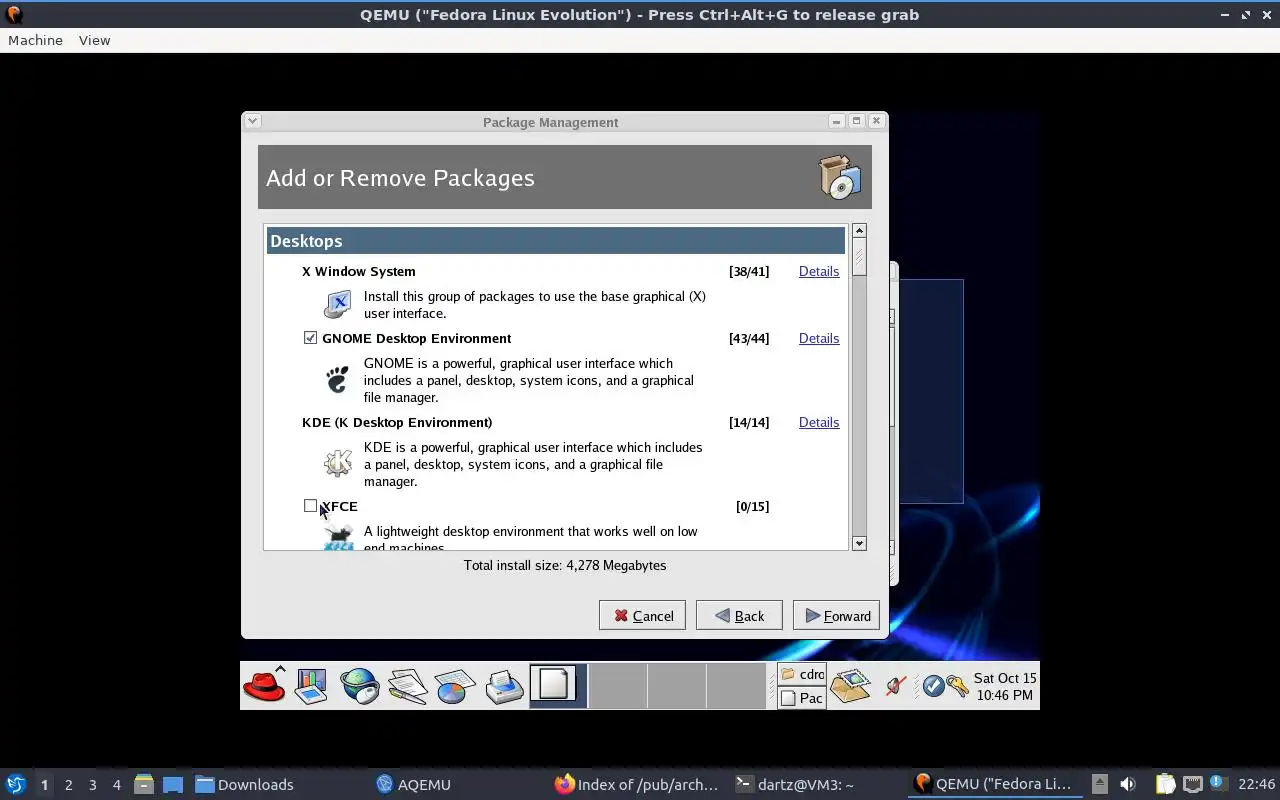Click the authentication keys tray icon
The image size is (1280, 800).
(x=957, y=686)
